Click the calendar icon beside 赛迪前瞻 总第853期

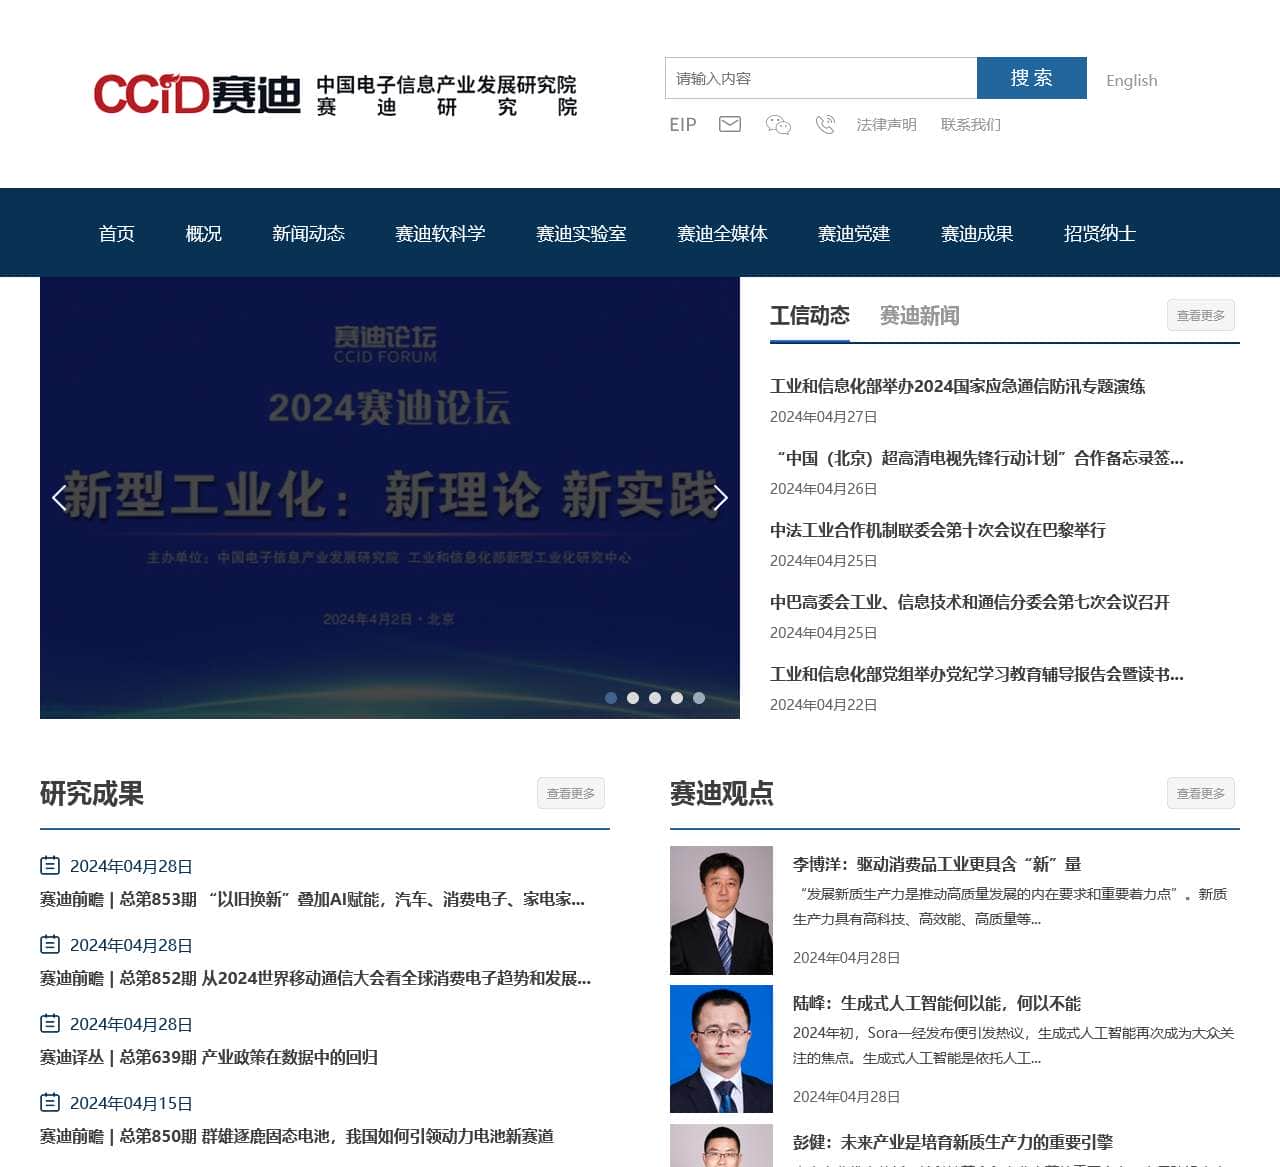coord(49,866)
